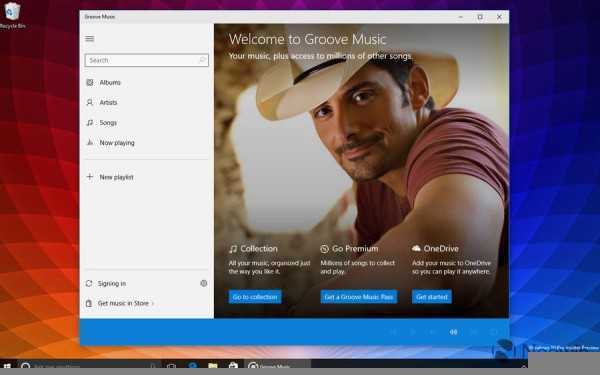This screenshot has width=600, height=375.
Task: Open the Recycle Bin desktop icon
Action: point(12,15)
